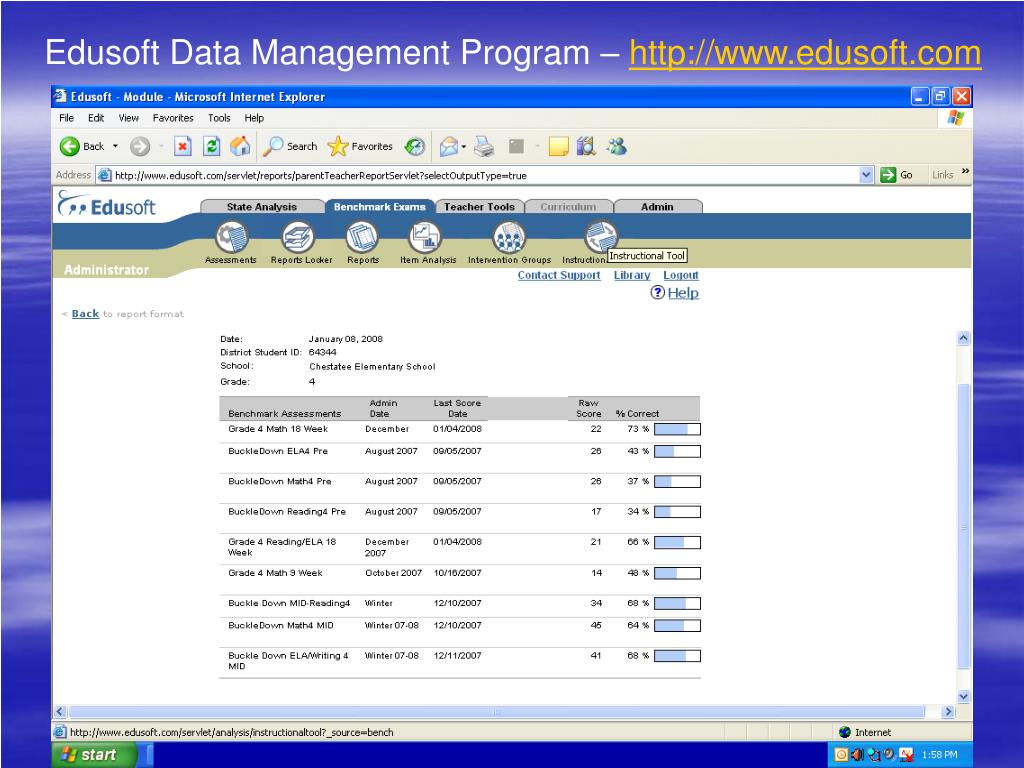Click the Back arrow icon in the browser toolbar

(x=69, y=146)
